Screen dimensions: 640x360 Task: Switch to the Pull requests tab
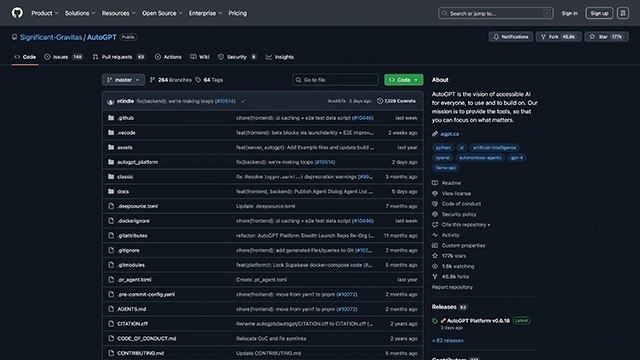tap(119, 57)
